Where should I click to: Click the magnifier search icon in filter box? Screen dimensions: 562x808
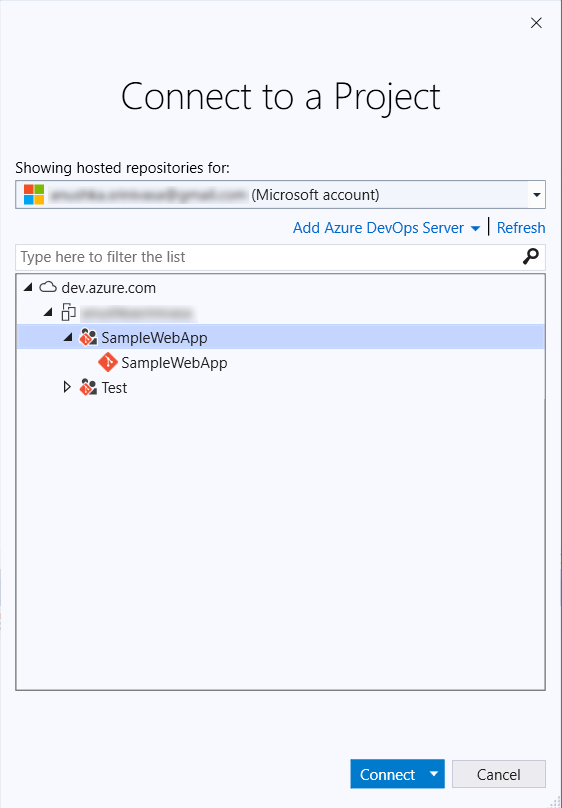click(x=531, y=256)
